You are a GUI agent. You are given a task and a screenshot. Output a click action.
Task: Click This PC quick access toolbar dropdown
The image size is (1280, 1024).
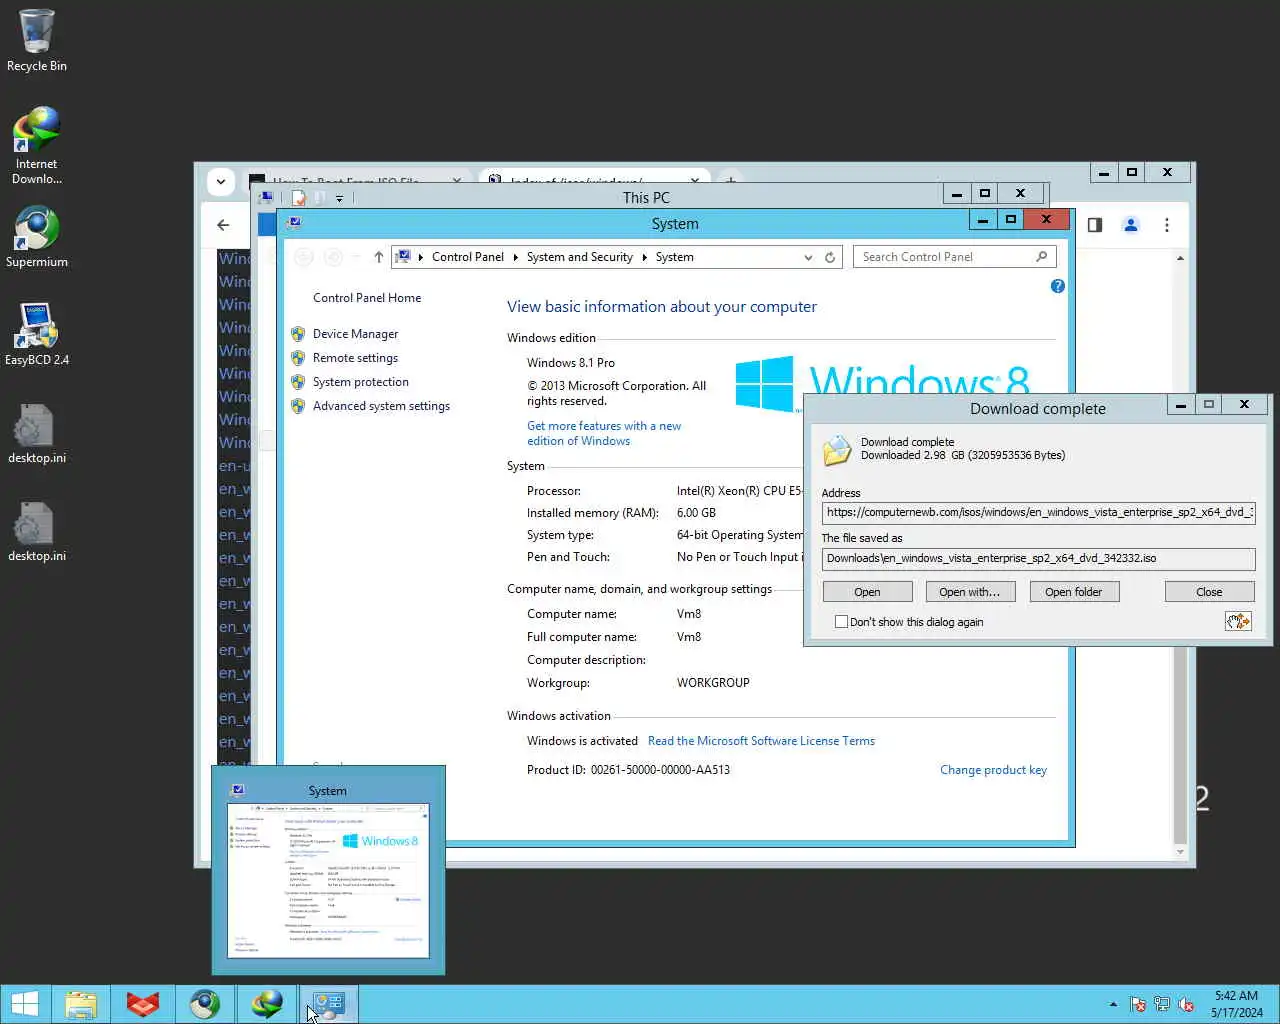tap(339, 198)
